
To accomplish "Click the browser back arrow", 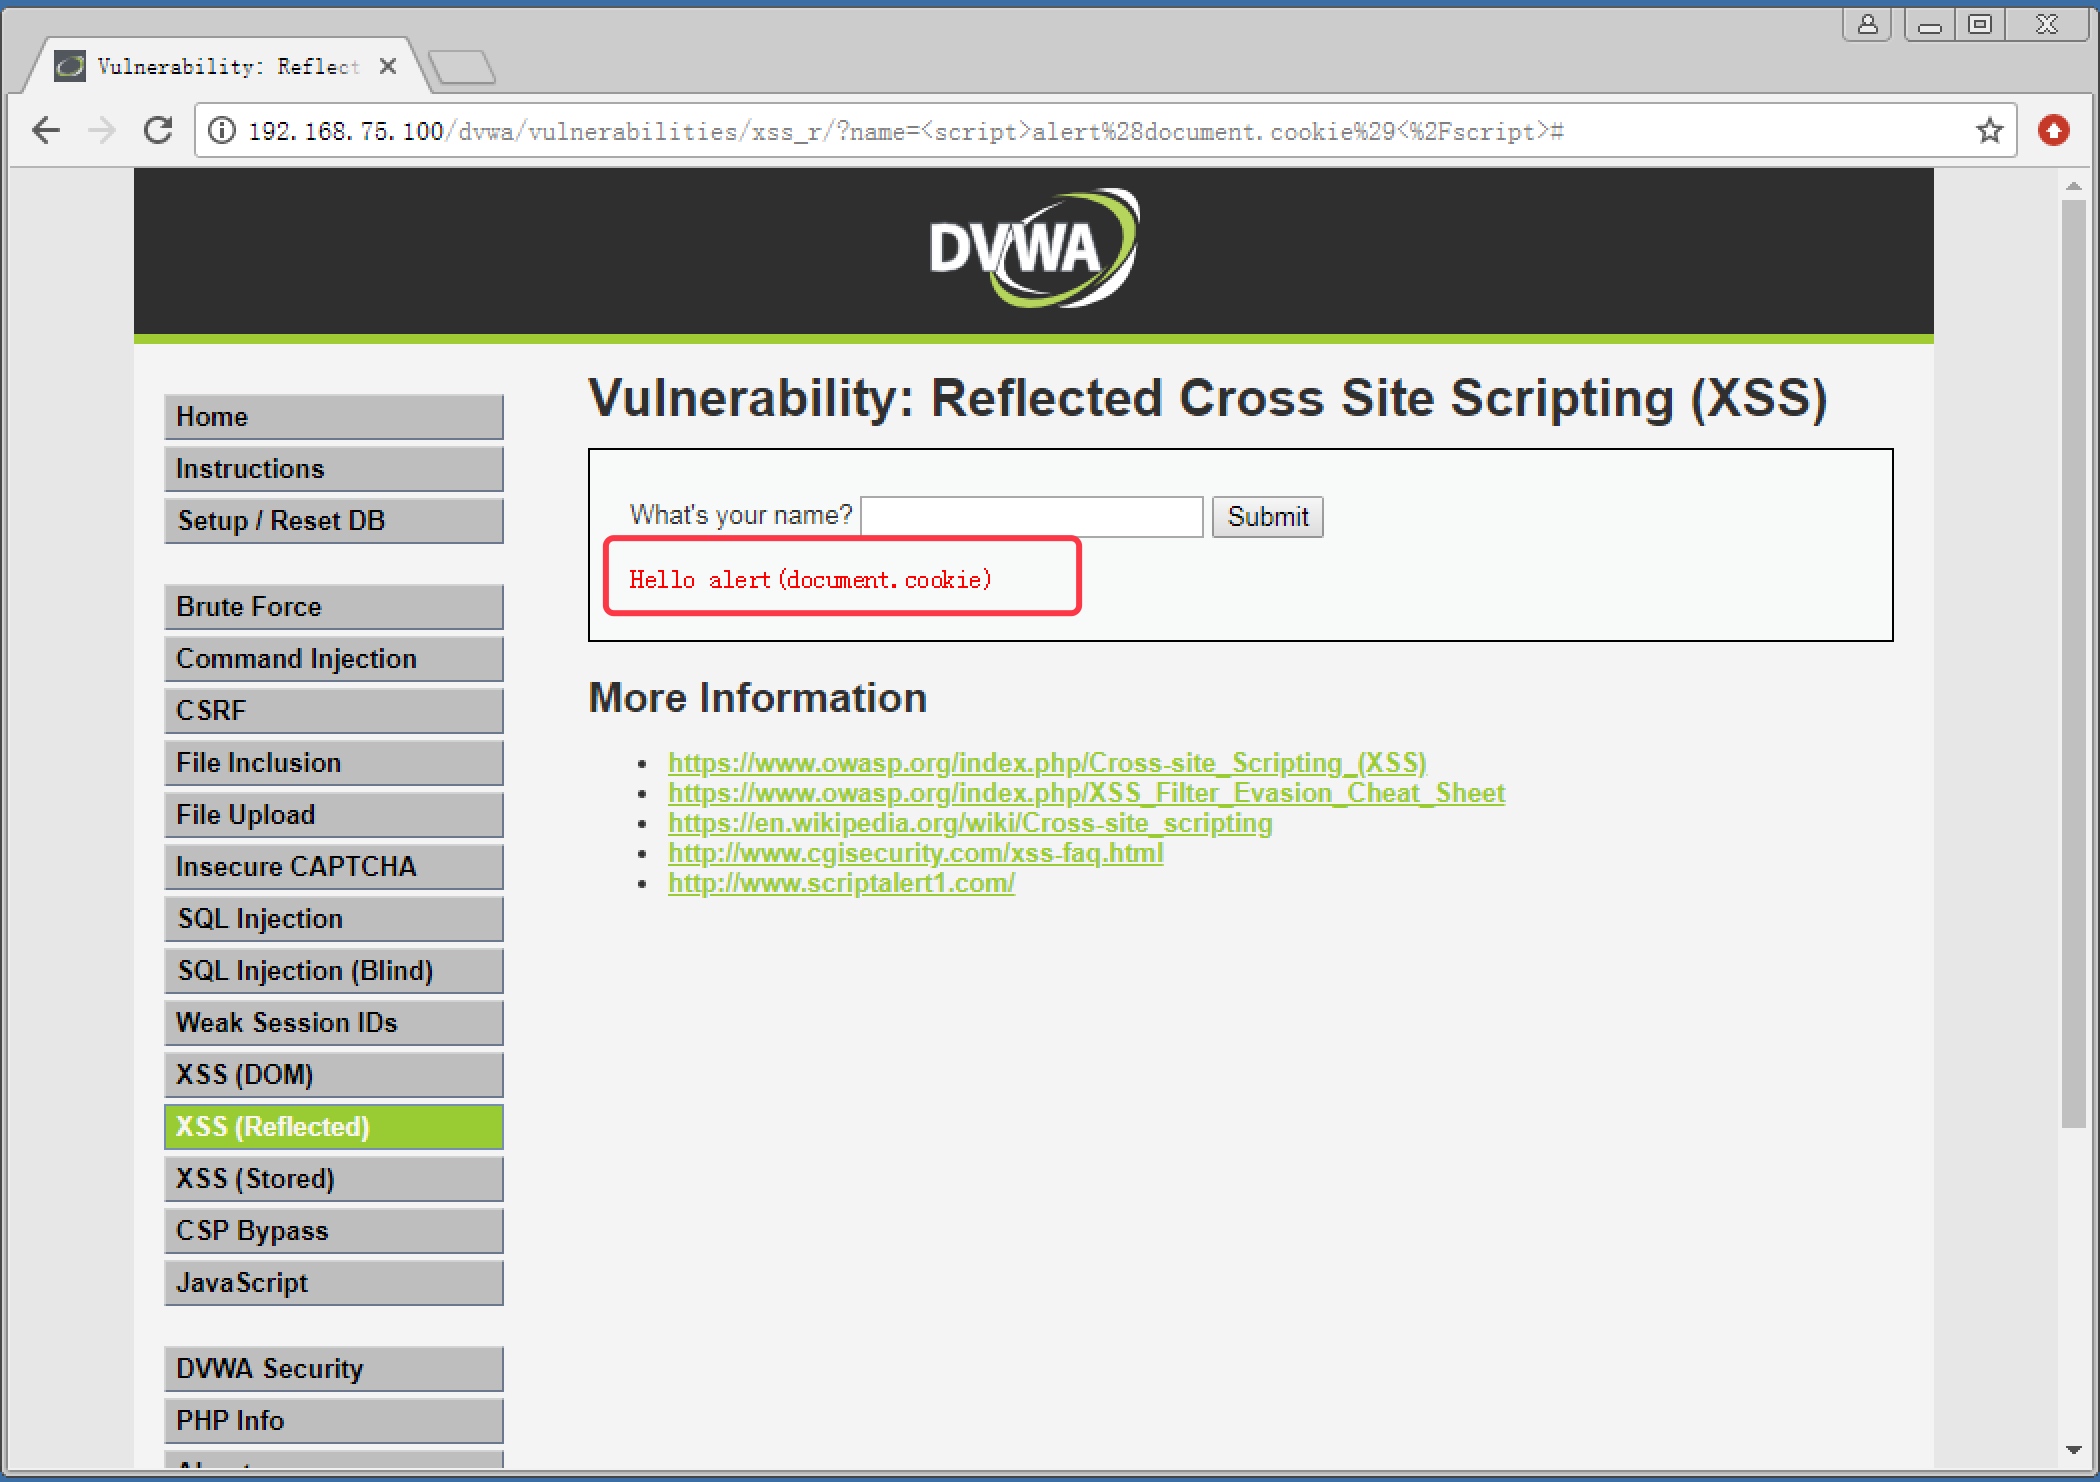I will pos(46,131).
